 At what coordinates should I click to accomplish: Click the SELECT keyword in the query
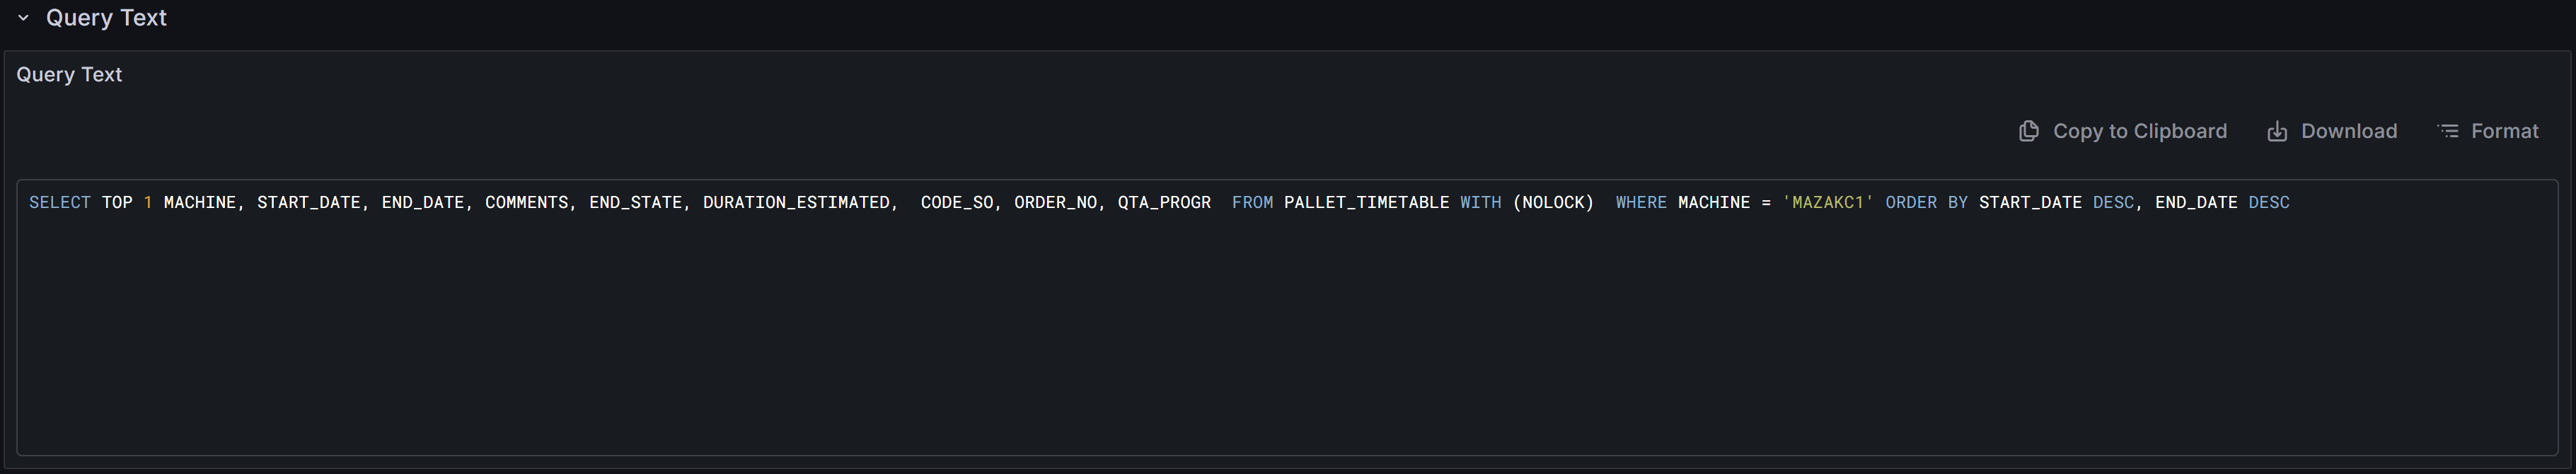pos(60,201)
